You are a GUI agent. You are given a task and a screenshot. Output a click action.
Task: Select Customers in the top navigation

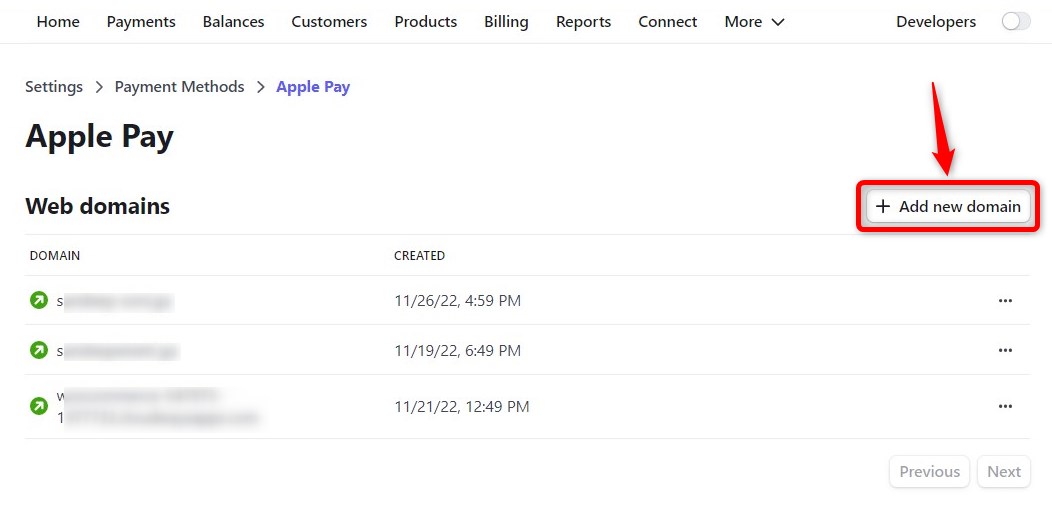pyautogui.click(x=329, y=21)
